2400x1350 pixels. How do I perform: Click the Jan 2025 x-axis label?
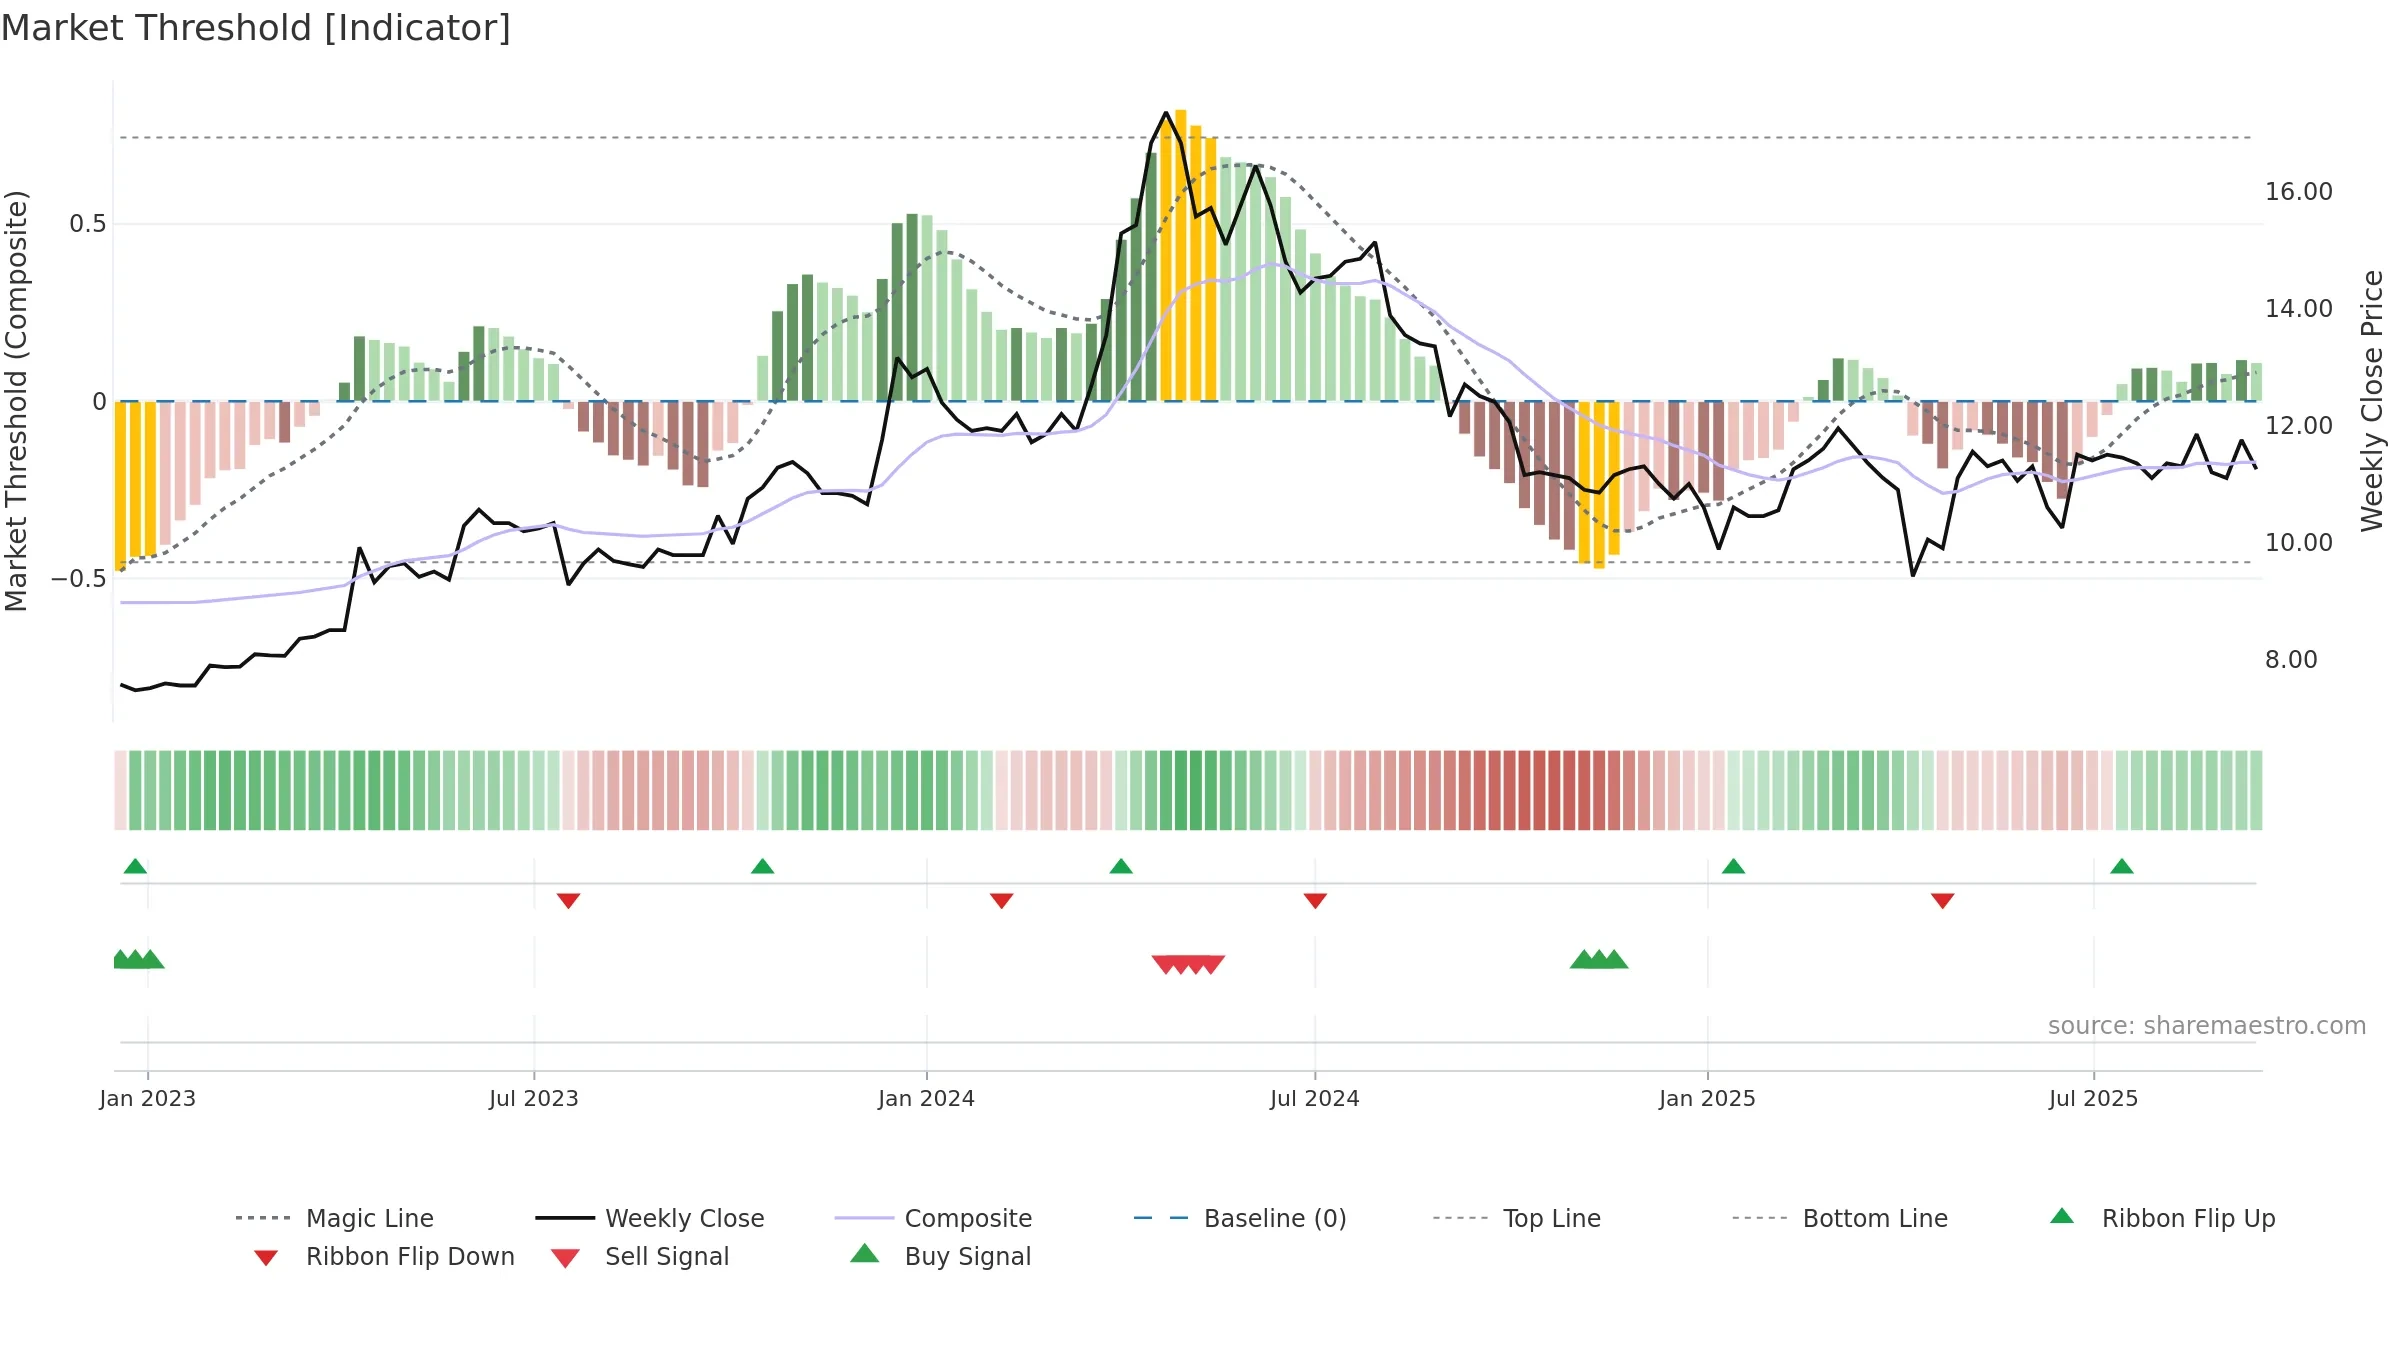[x=1707, y=1098]
